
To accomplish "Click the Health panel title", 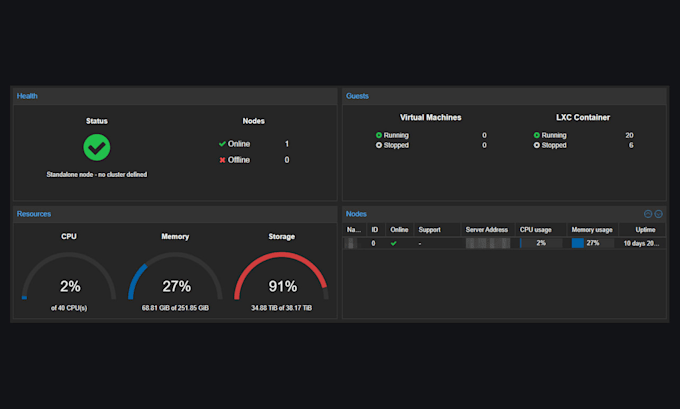I will [x=27, y=96].
